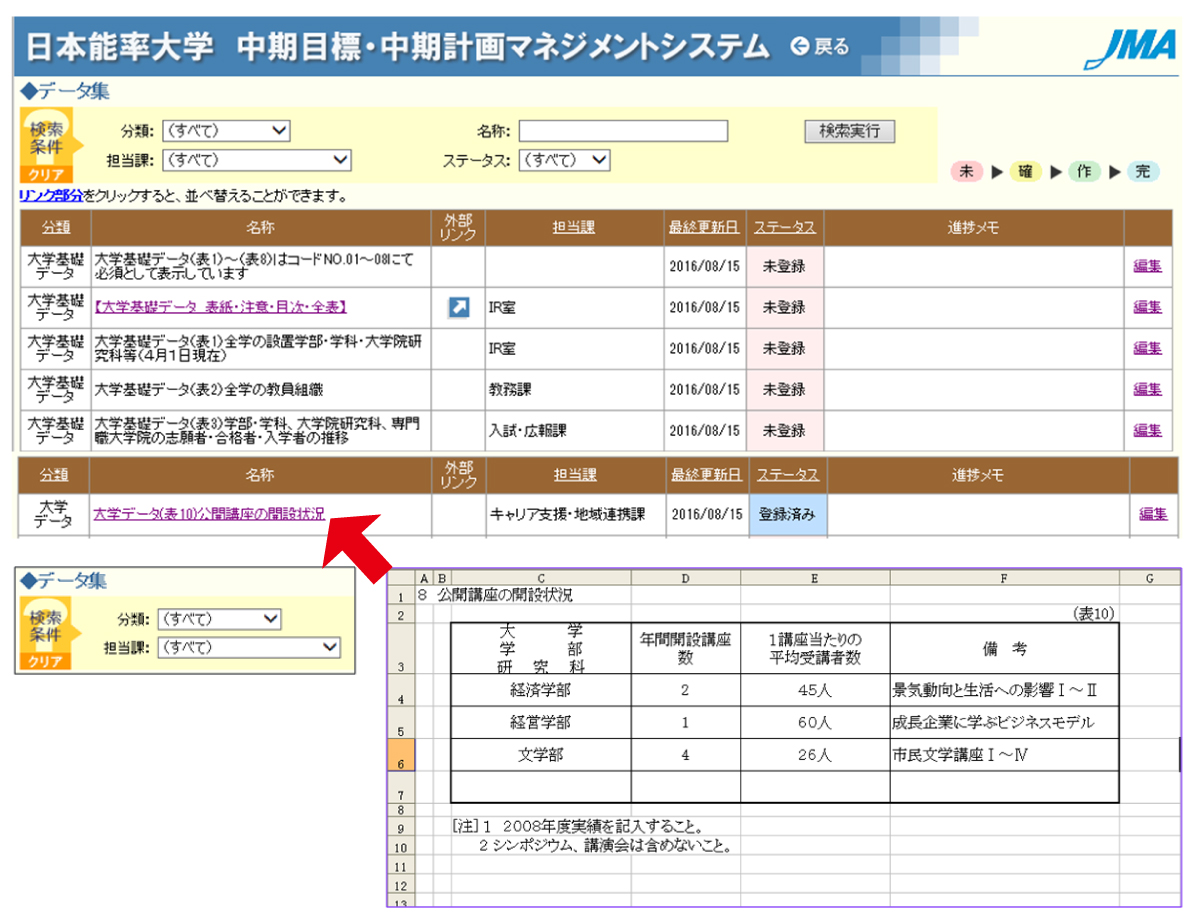The image size is (1200, 921).
Task: Open the ステータス dropdown
Action: (565, 159)
